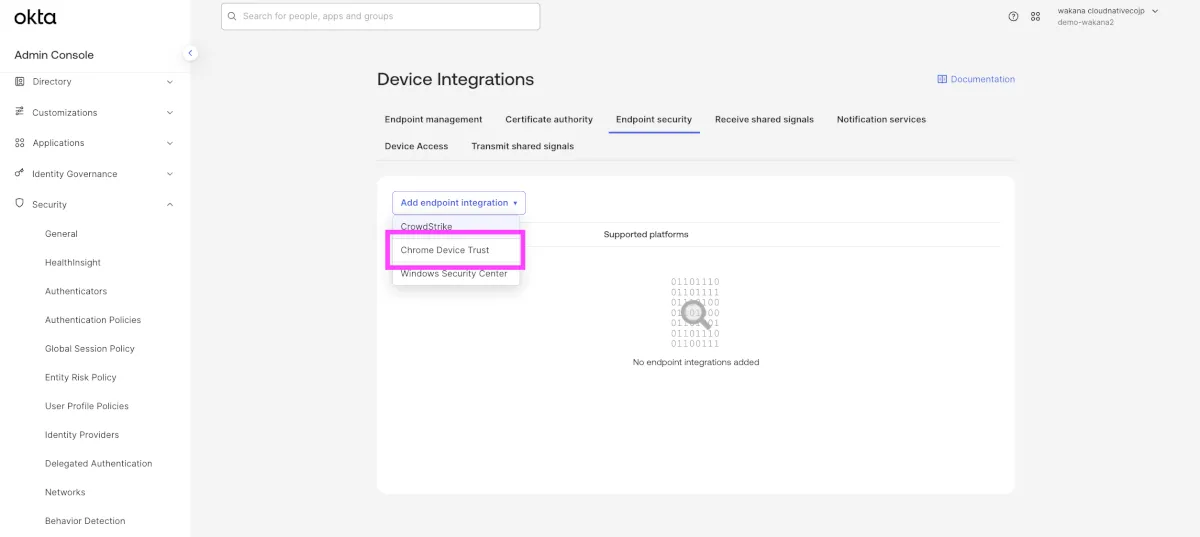Open the help question mark icon
This screenshot has width=1200, height=537.
(x=1013, y=17)
